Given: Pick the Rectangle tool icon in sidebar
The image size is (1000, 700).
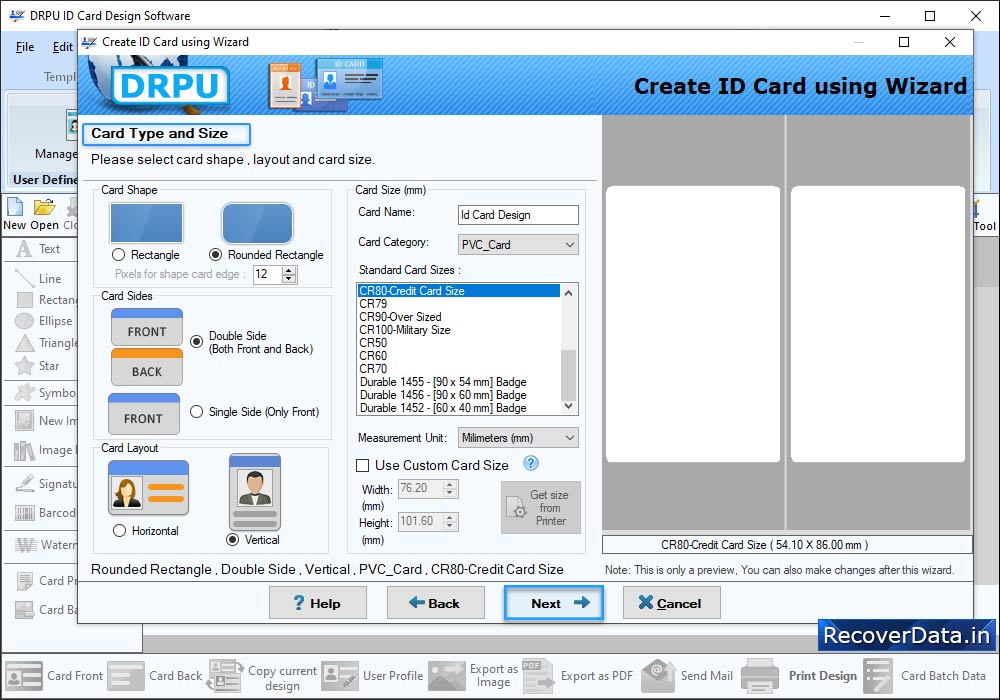Looking at the screenshot, I should tap(24, 300).
